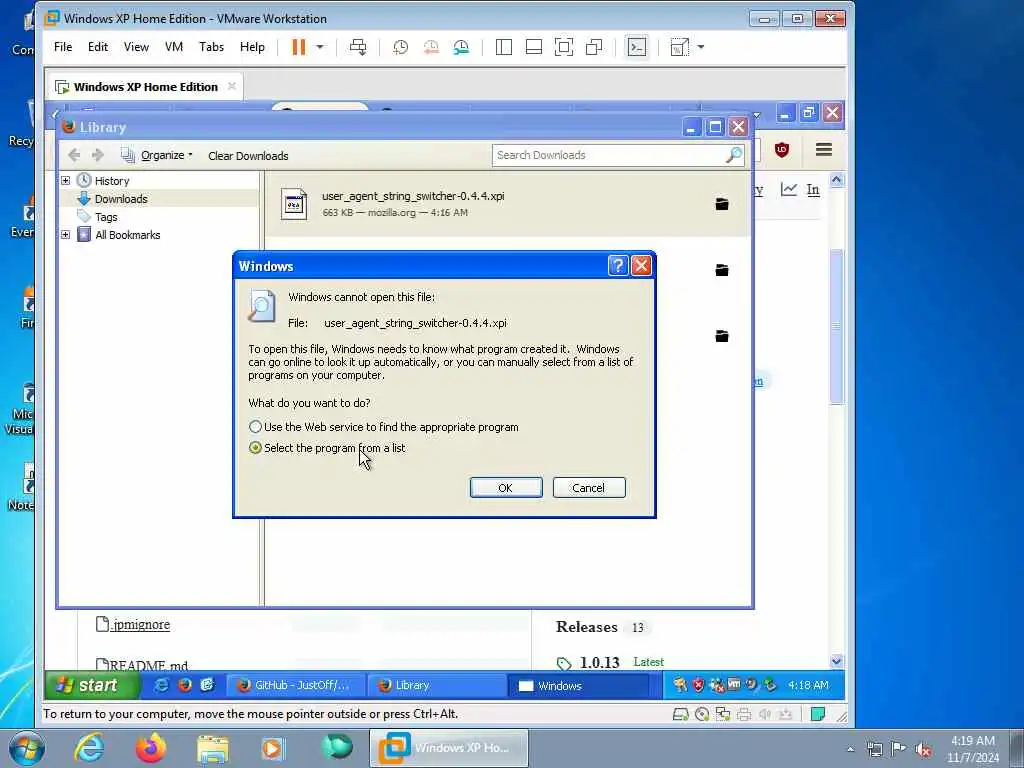Click Cancel in the Windows dialog
This screenshot has height=768, width=1024.
click(x=589, y=488)
